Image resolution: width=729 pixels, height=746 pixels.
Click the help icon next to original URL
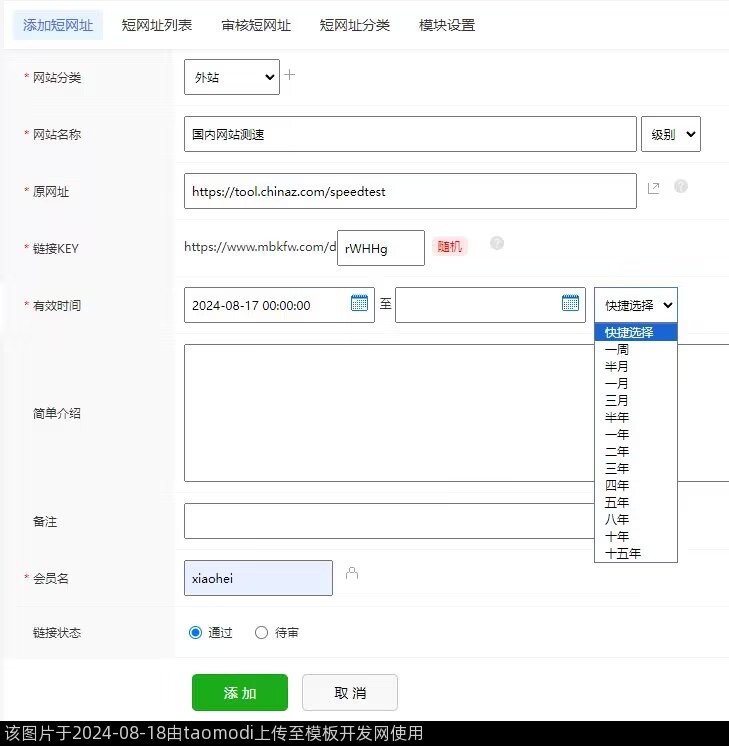pos(681,187)
